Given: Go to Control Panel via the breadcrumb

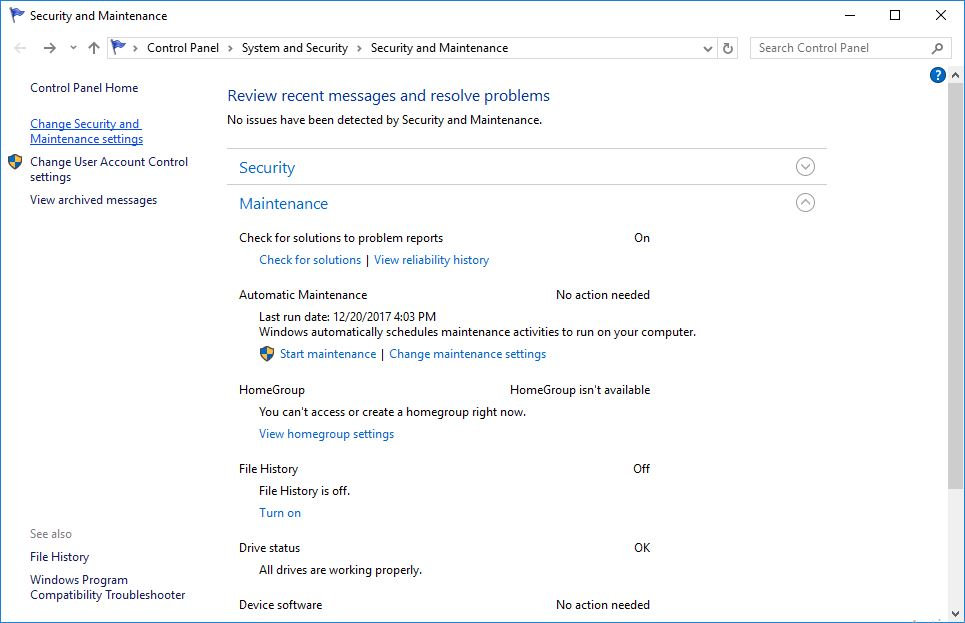Looking at the screenshot, I should pyautogui.click(x=183, y=47).
